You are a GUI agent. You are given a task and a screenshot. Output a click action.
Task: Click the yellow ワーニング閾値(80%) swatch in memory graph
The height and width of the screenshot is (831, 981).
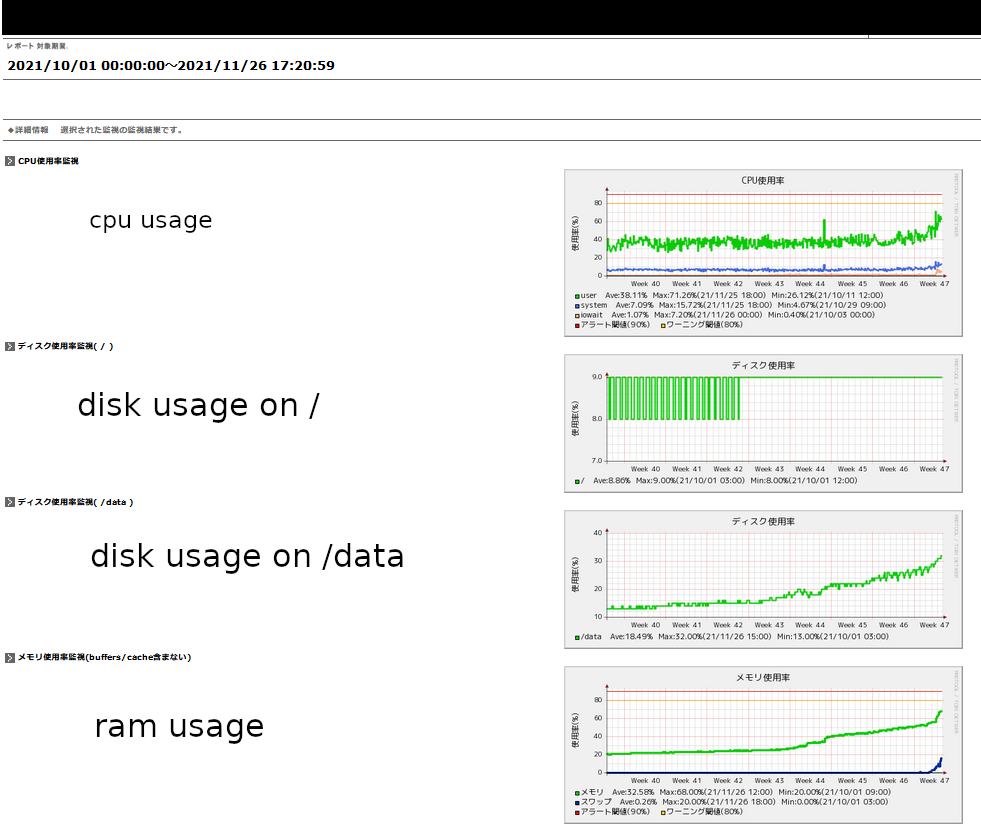point(663,812)
